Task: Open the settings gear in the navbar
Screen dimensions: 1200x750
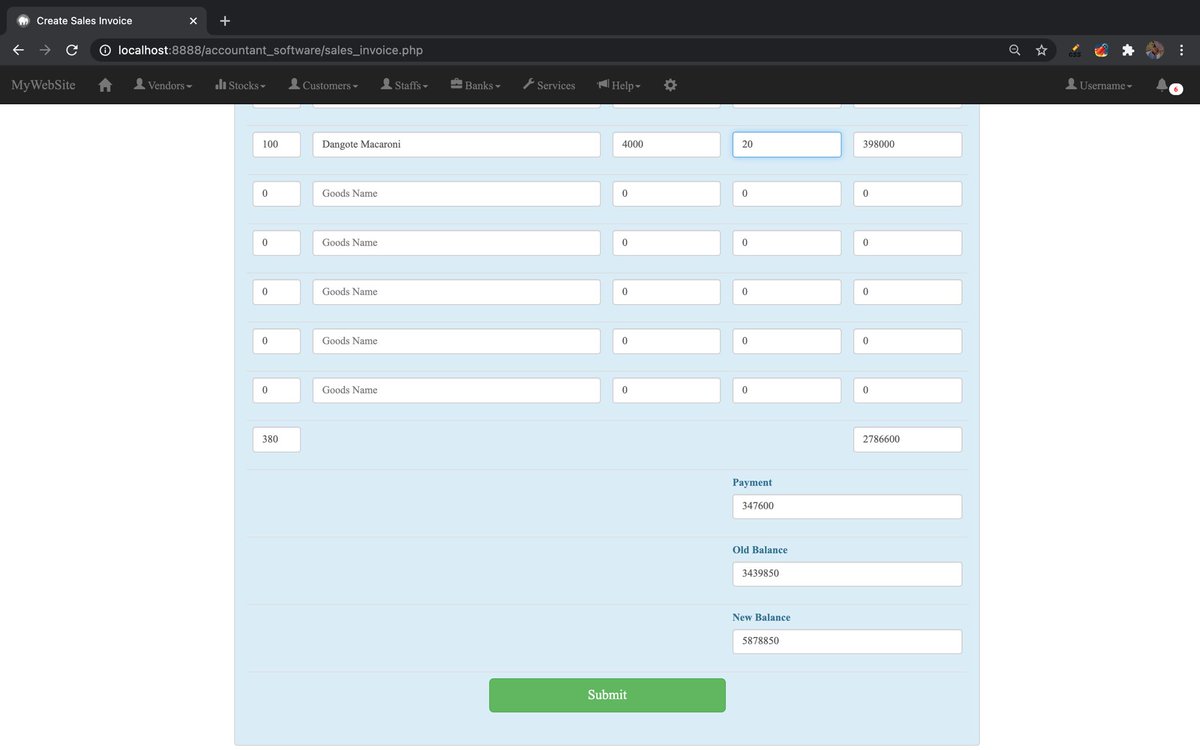Action: pyautogui.click(x=670, y=85)
